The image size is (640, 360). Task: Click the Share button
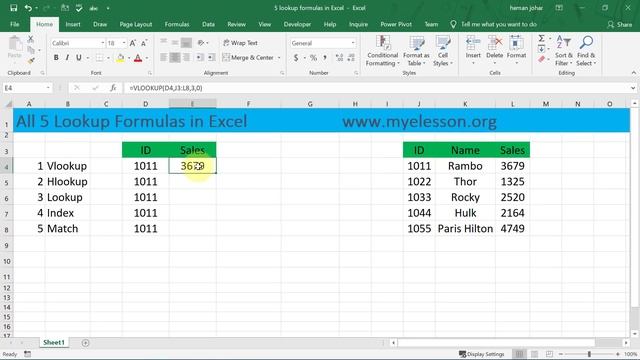point(620,24)
